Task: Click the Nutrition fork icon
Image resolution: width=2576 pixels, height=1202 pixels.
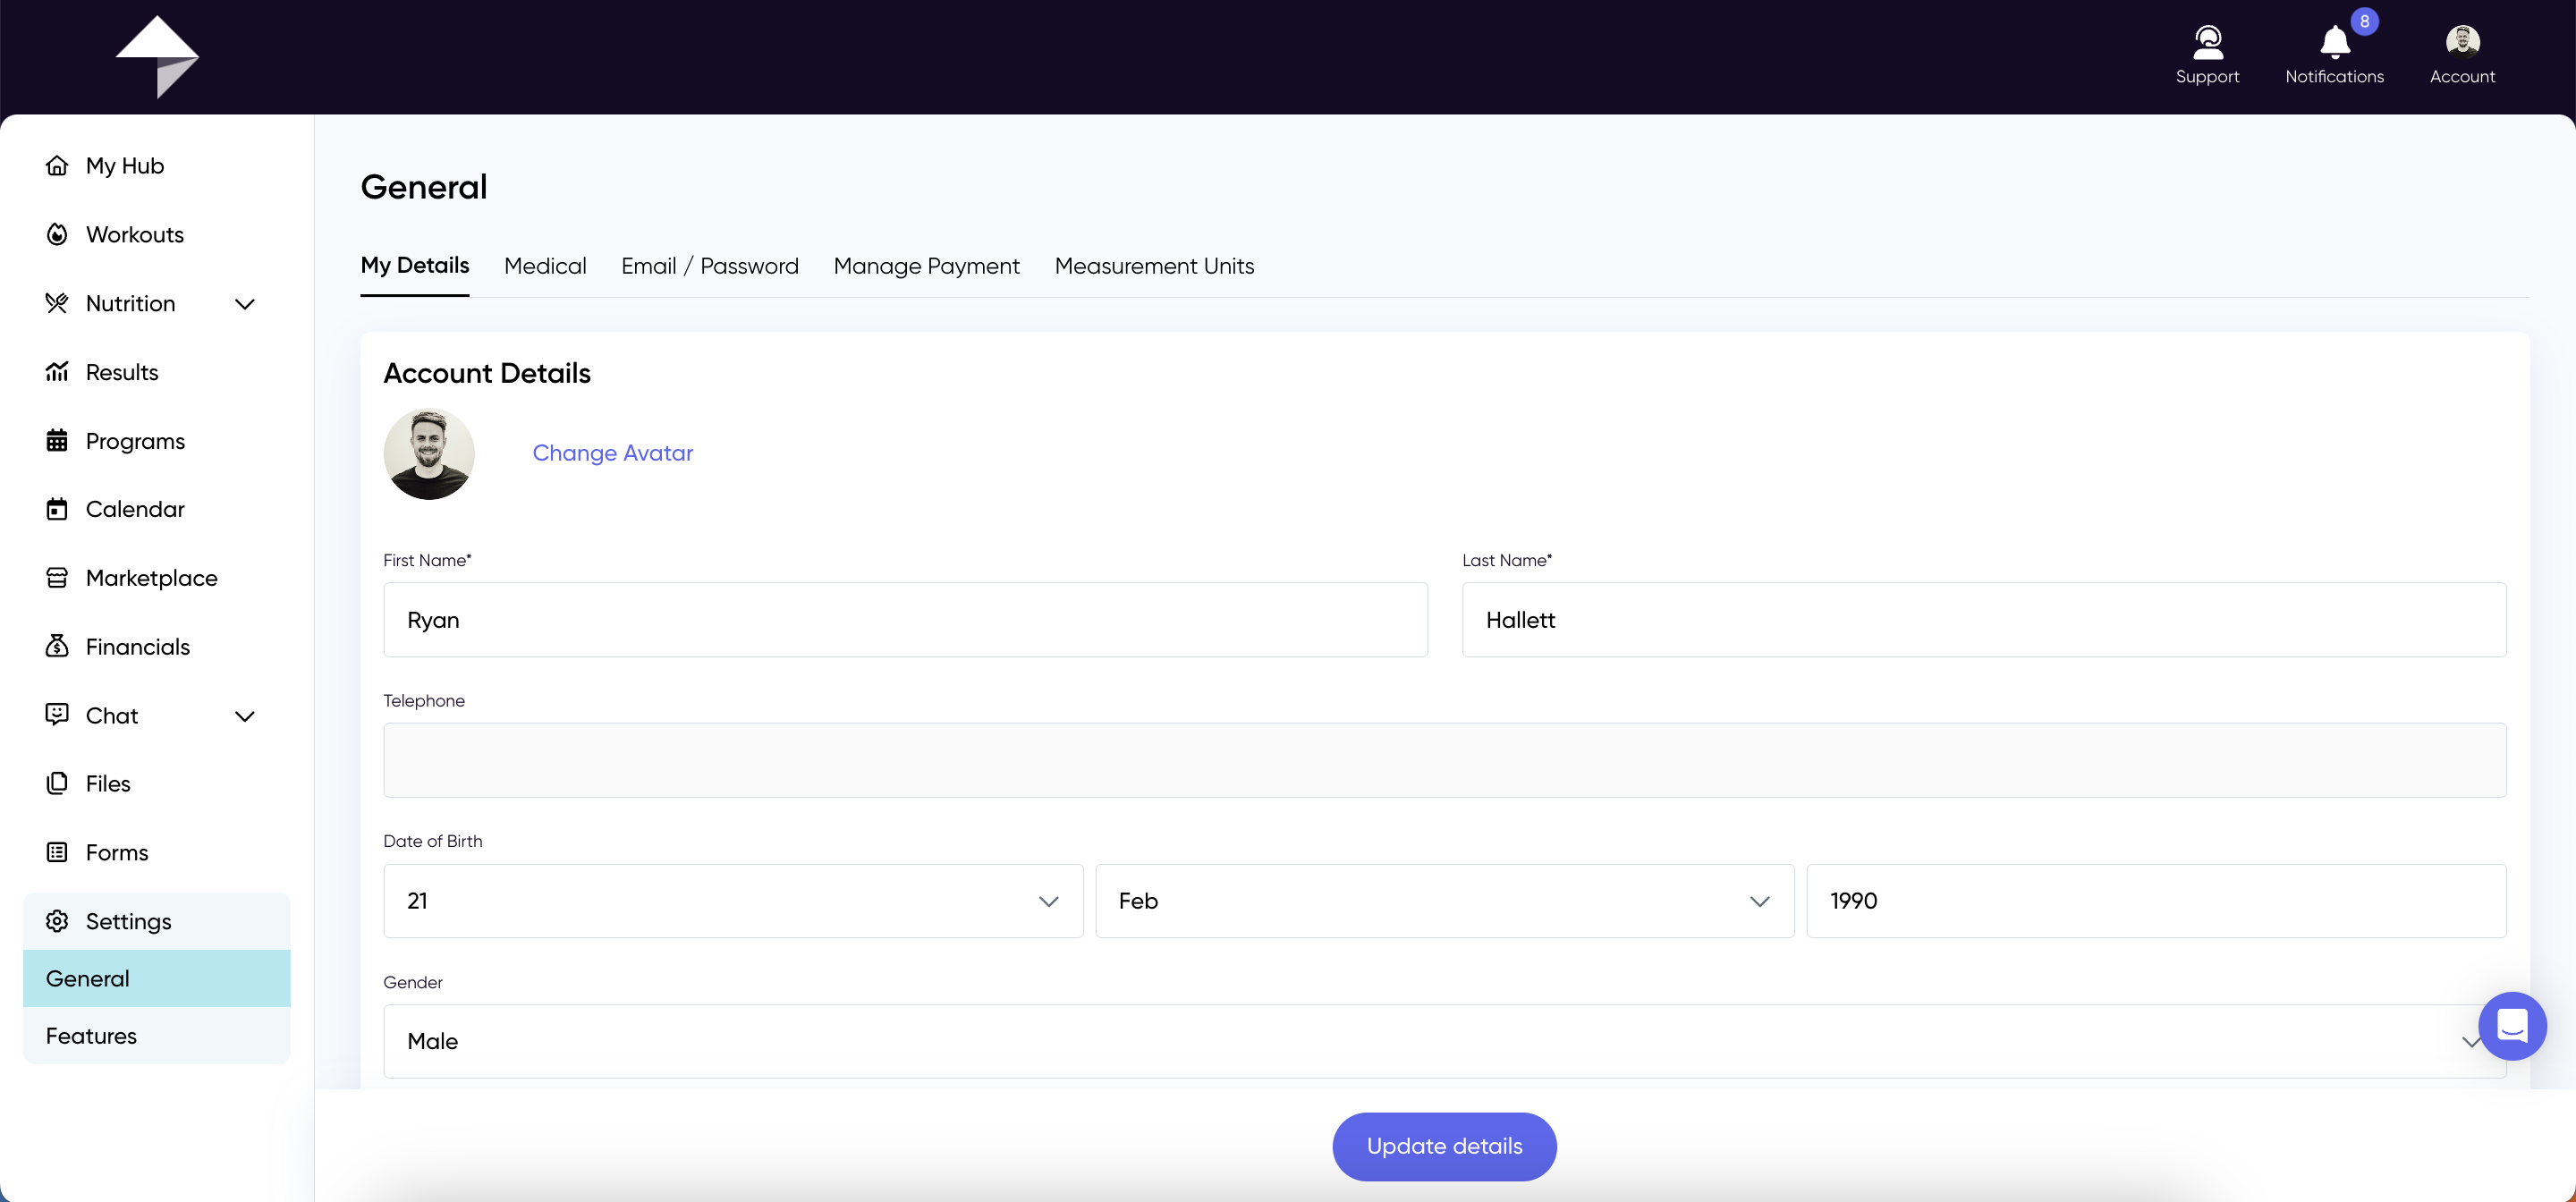Action: 57,303
